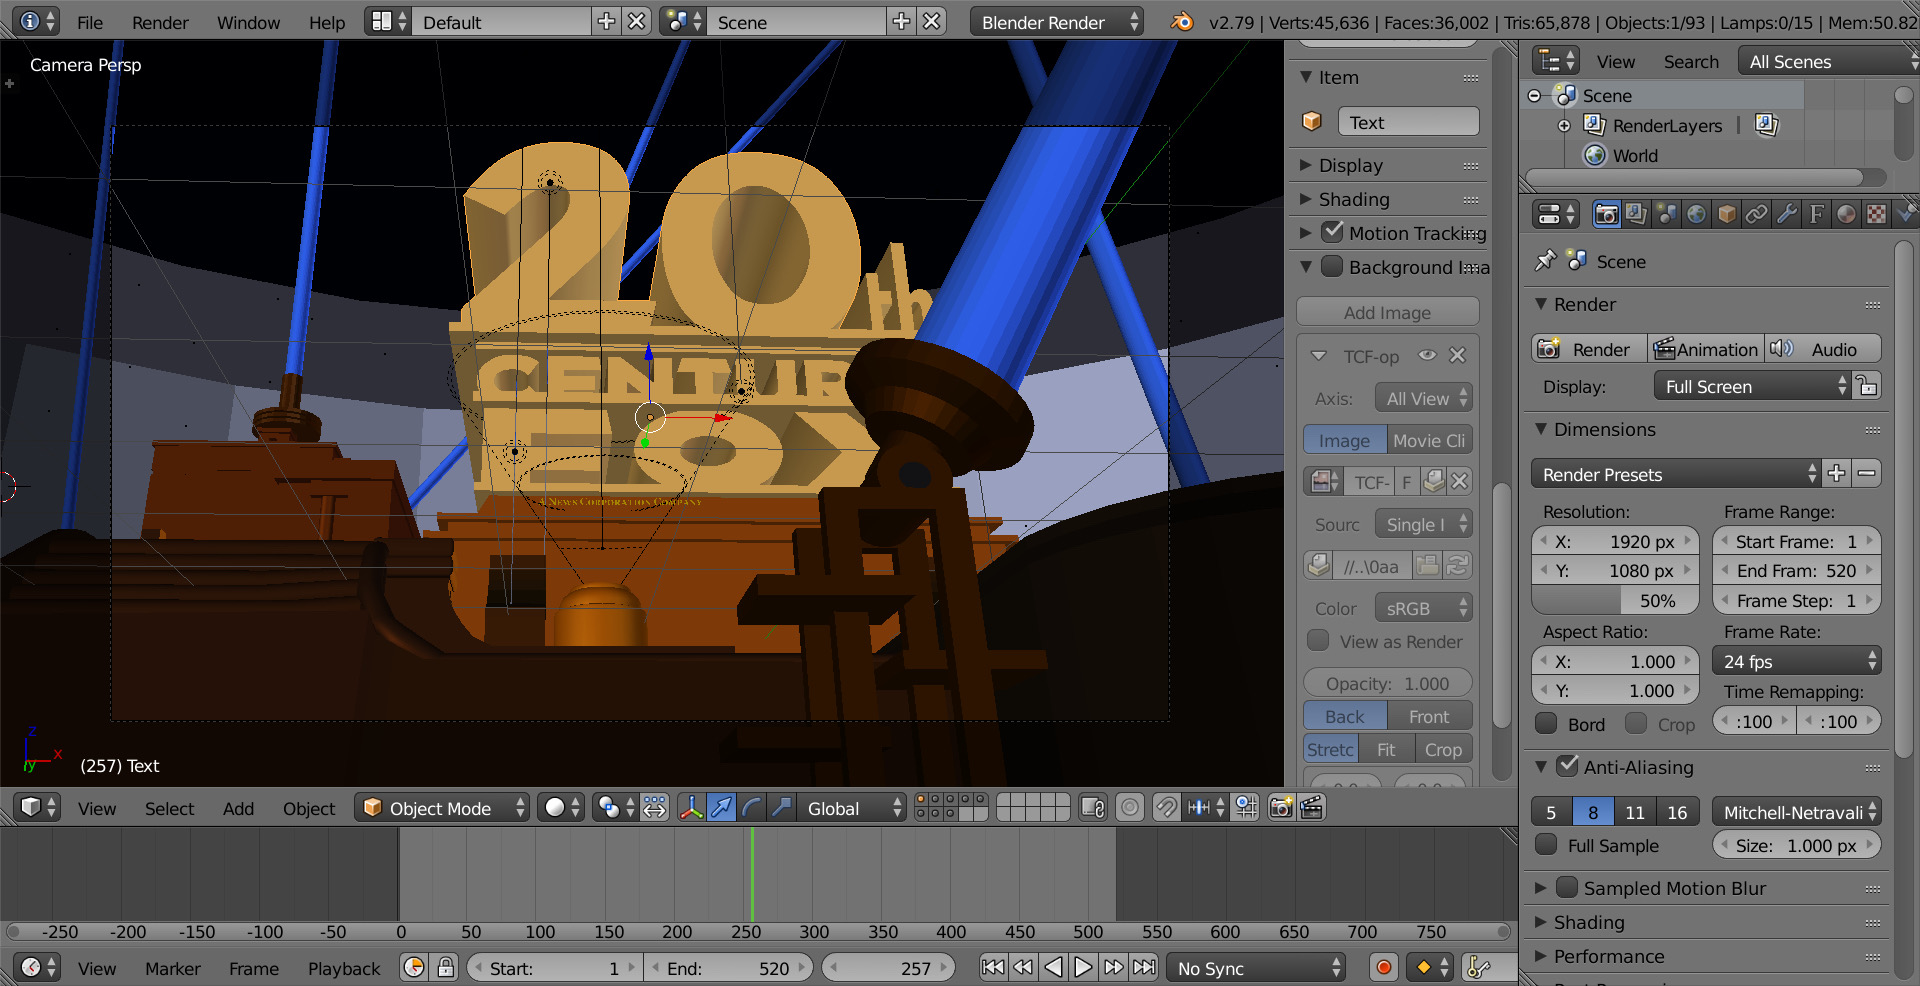Toggle the snap magnet icon
1920x986 pixels.
(x=1166, y=807)
